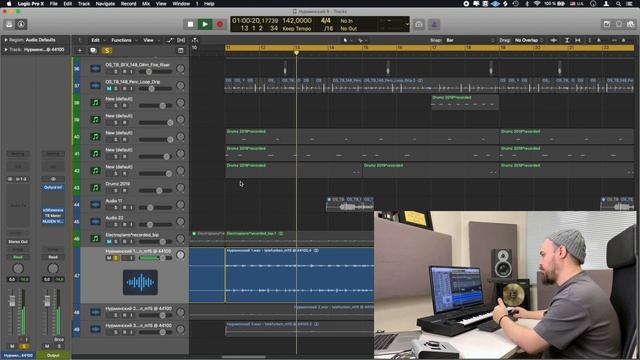Expand the Region Audio Defaults disclosure triangle

(6, 40)
